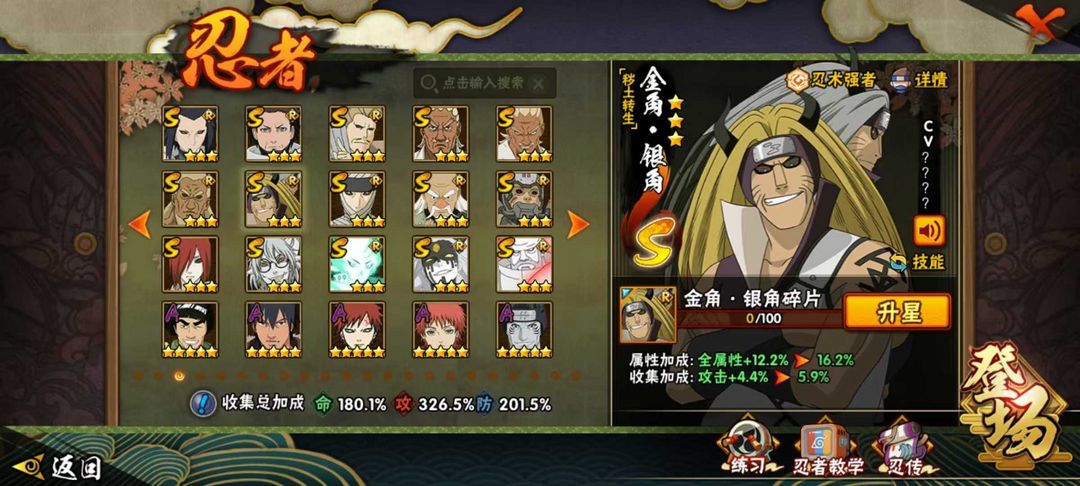1080x486 pixels.
Task: Switch to 技能 skills view
Action: pyautogui.click(x=918, y=262)
